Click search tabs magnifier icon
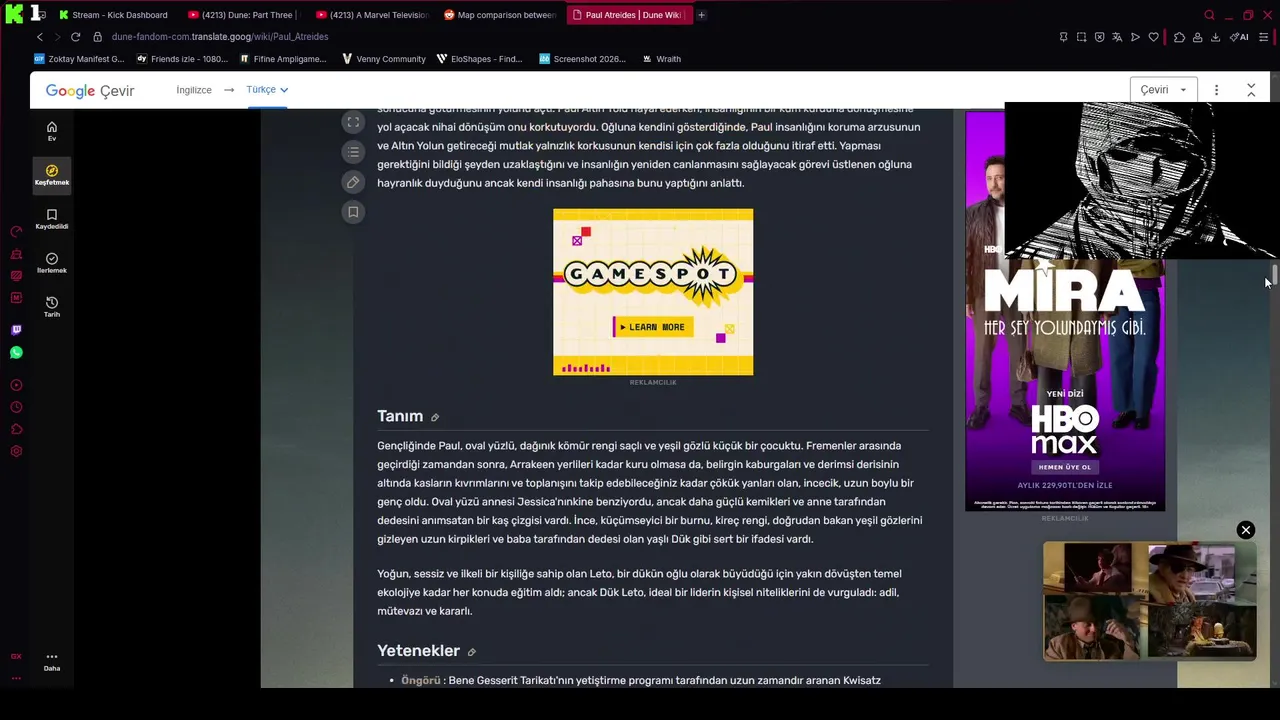 click(x=1209, y=15)
